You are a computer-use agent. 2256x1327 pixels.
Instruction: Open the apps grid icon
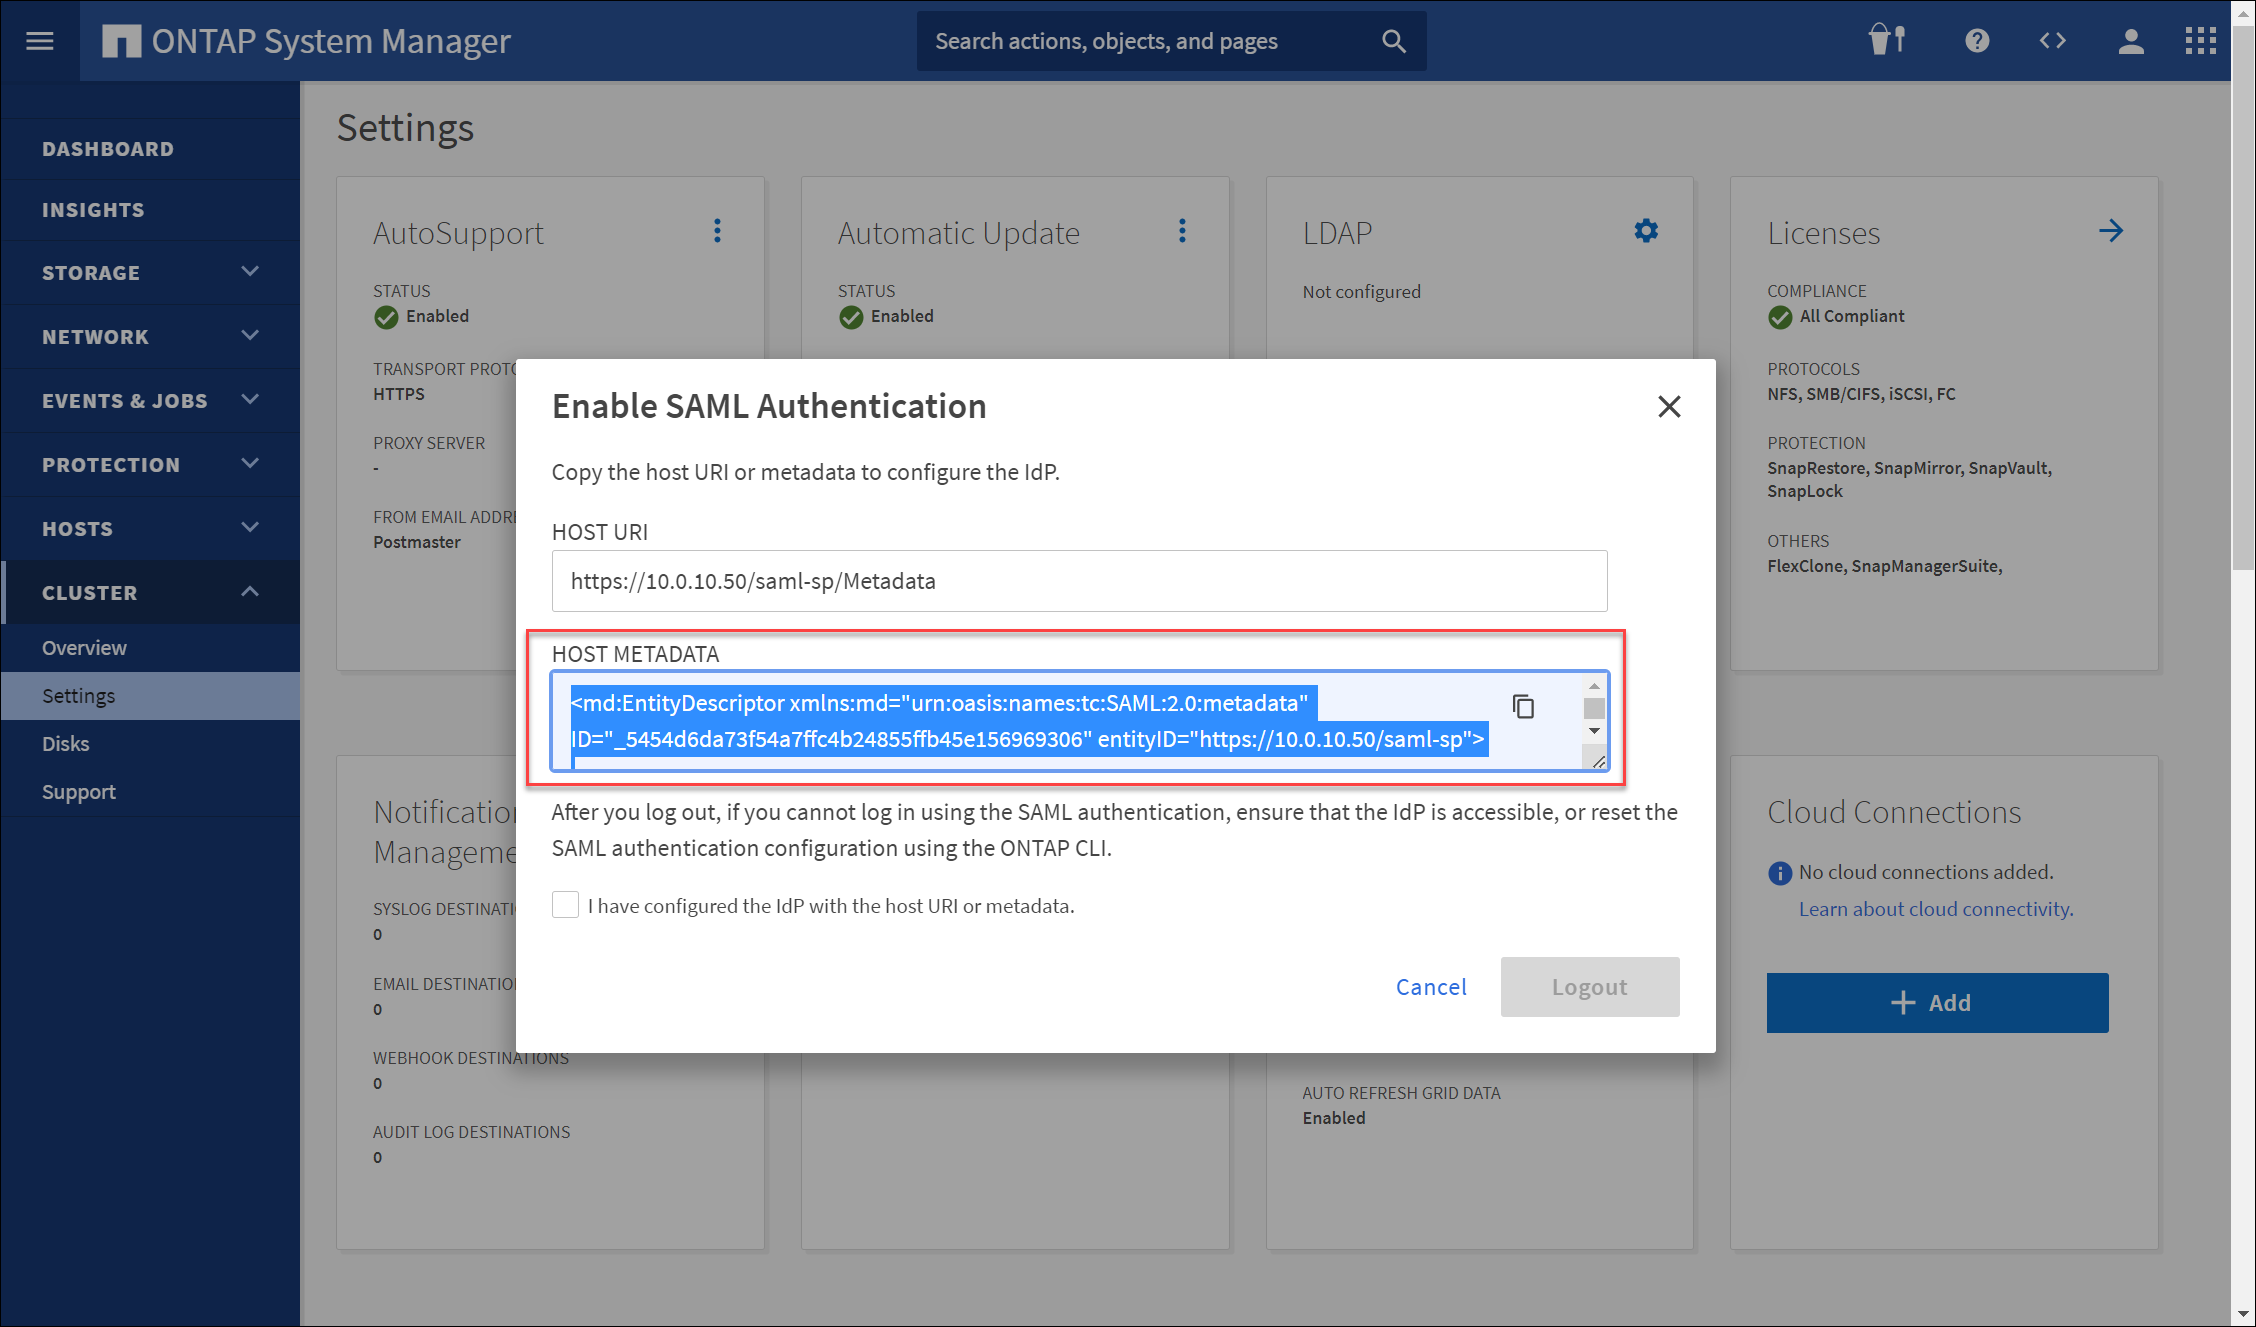point(2200,41)
